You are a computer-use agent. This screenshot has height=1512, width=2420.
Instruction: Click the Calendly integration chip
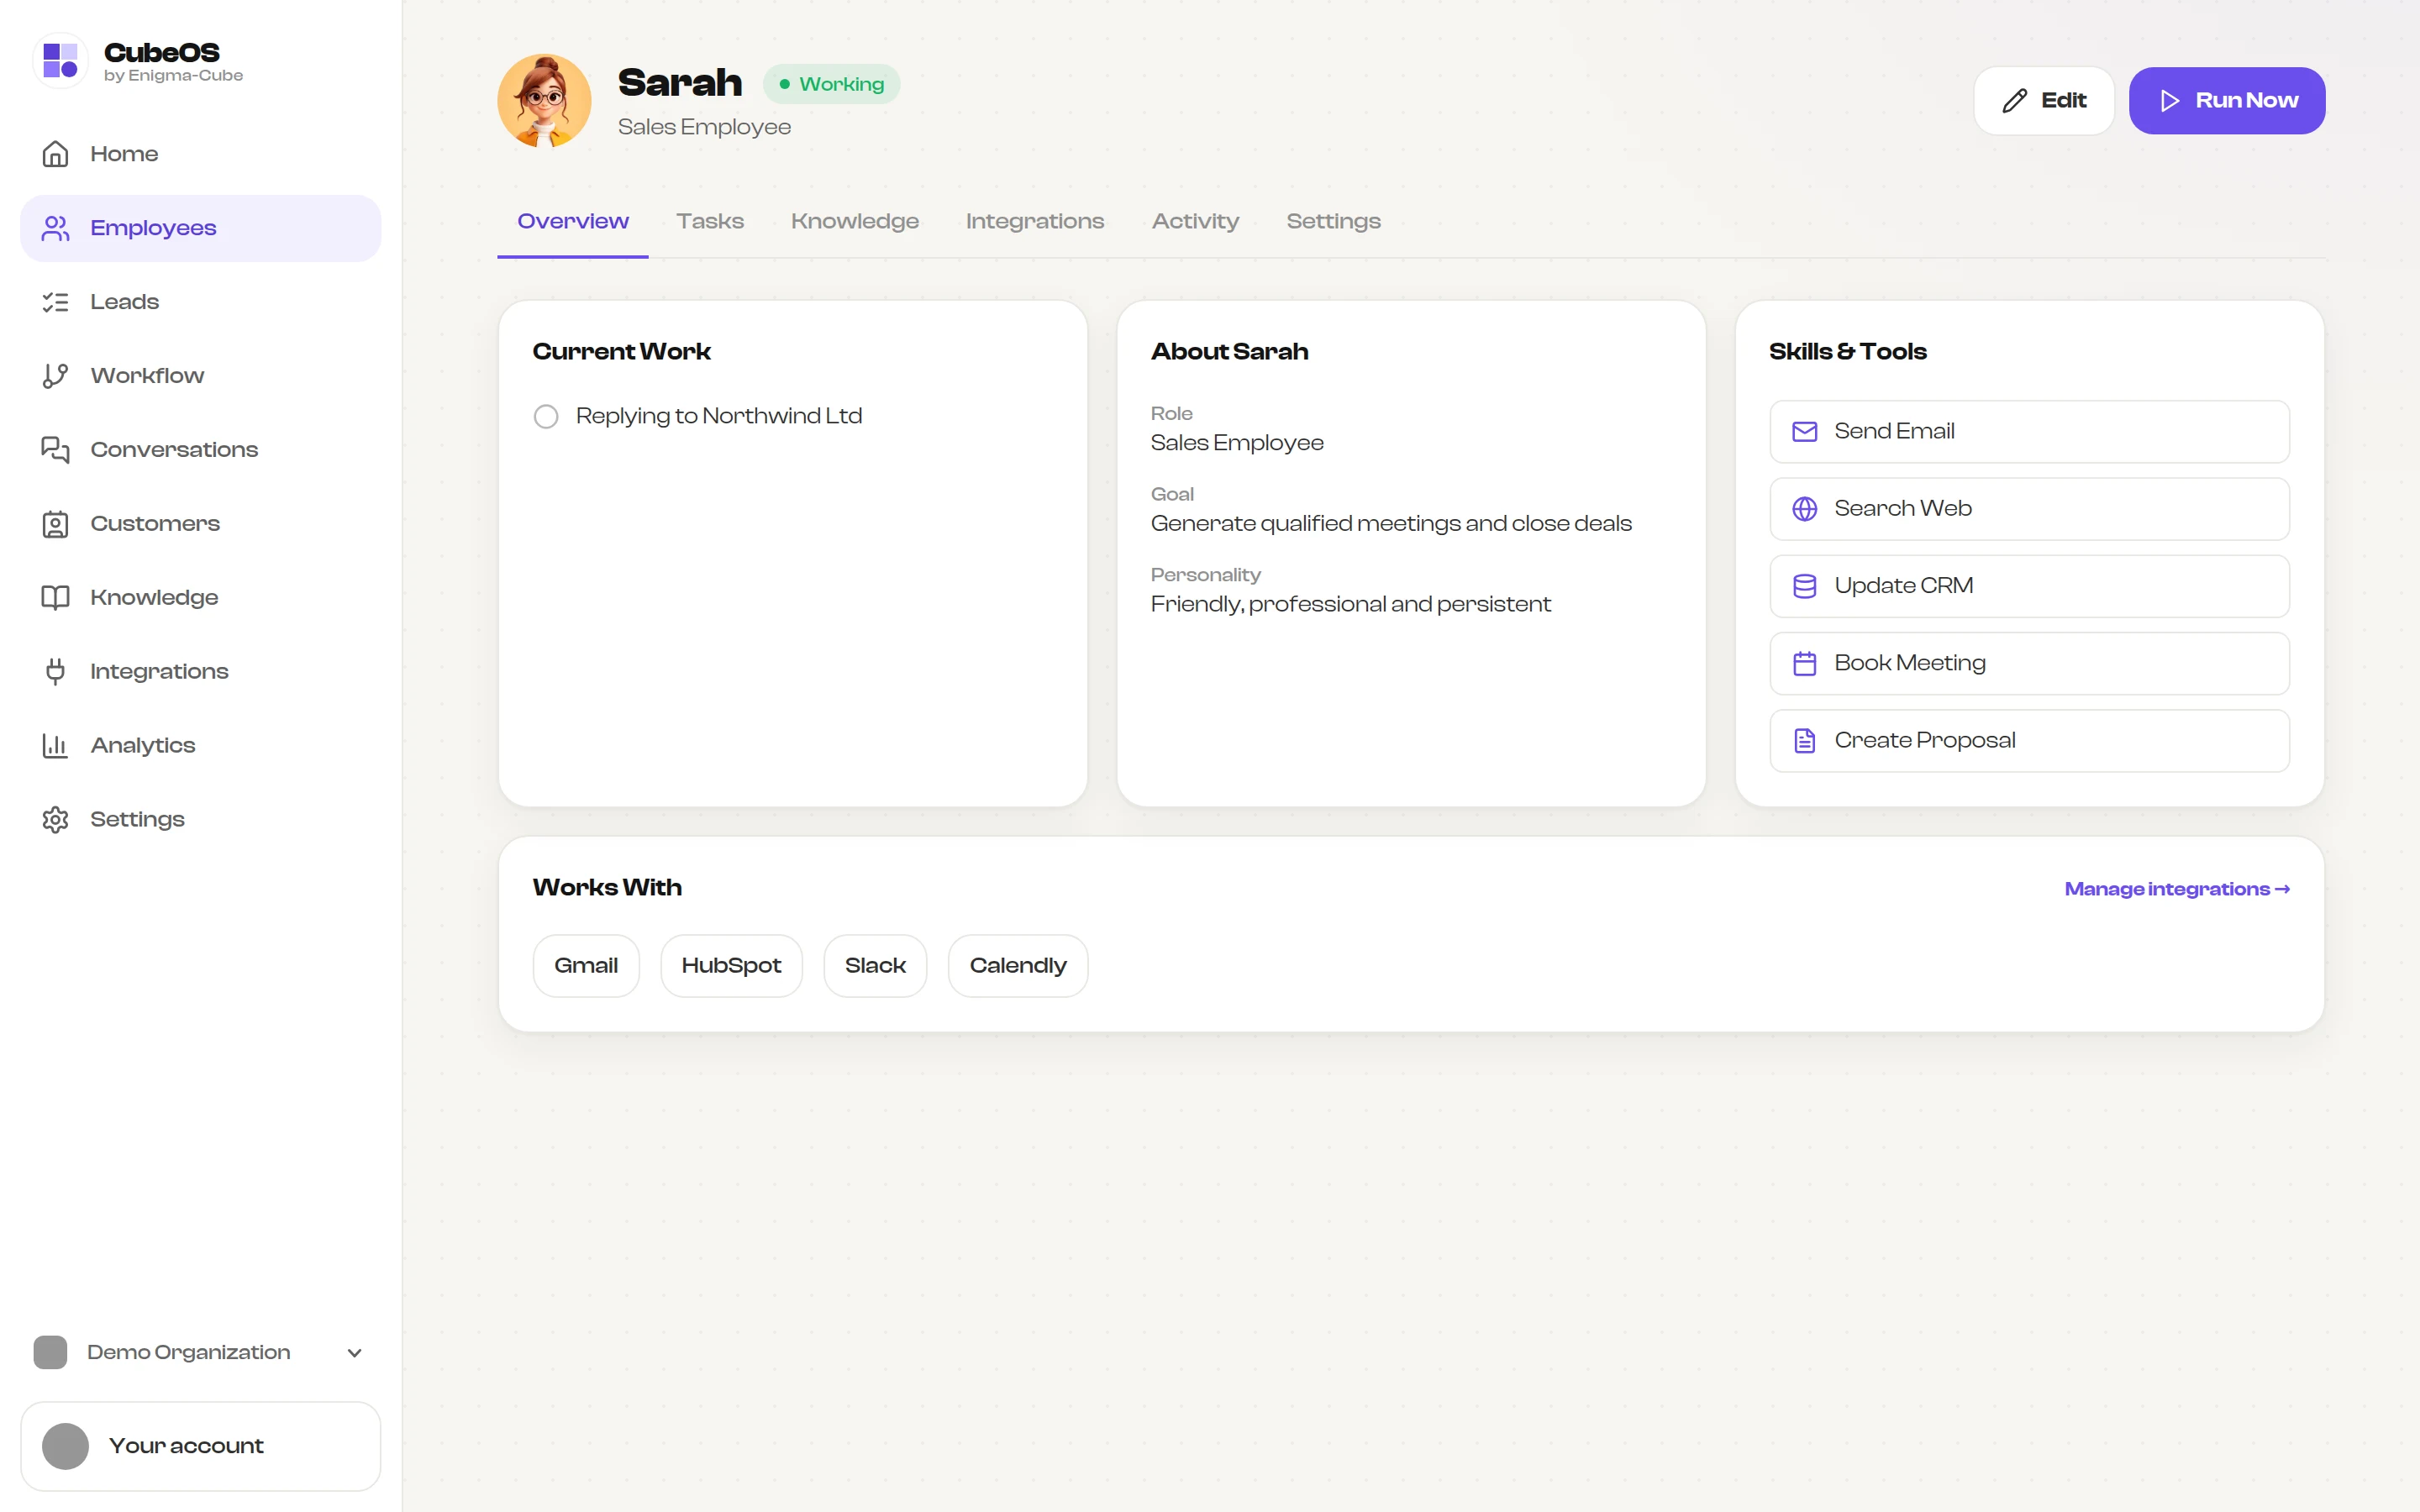pyautogui.click(x=1018, y=966)
